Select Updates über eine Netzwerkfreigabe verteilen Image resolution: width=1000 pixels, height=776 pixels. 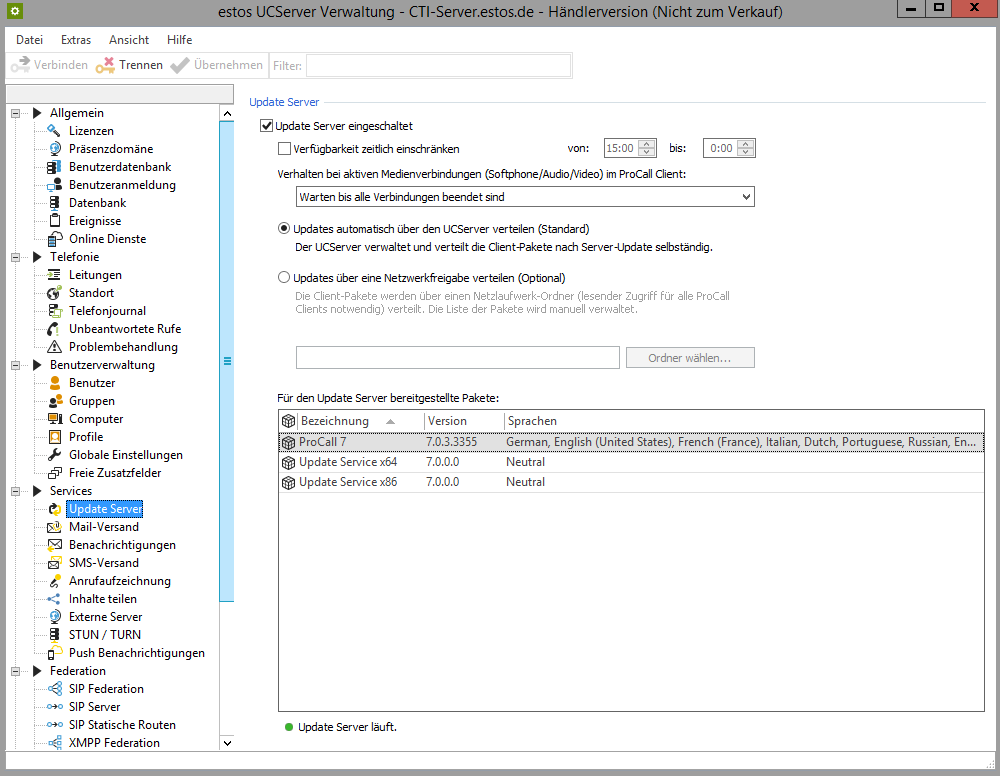coord(284,278)
